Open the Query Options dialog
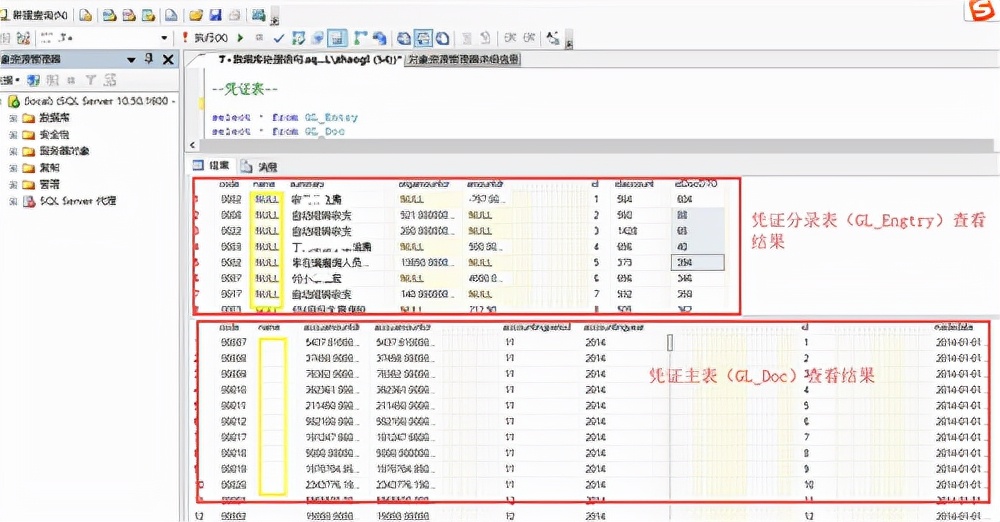 (318, 38)
